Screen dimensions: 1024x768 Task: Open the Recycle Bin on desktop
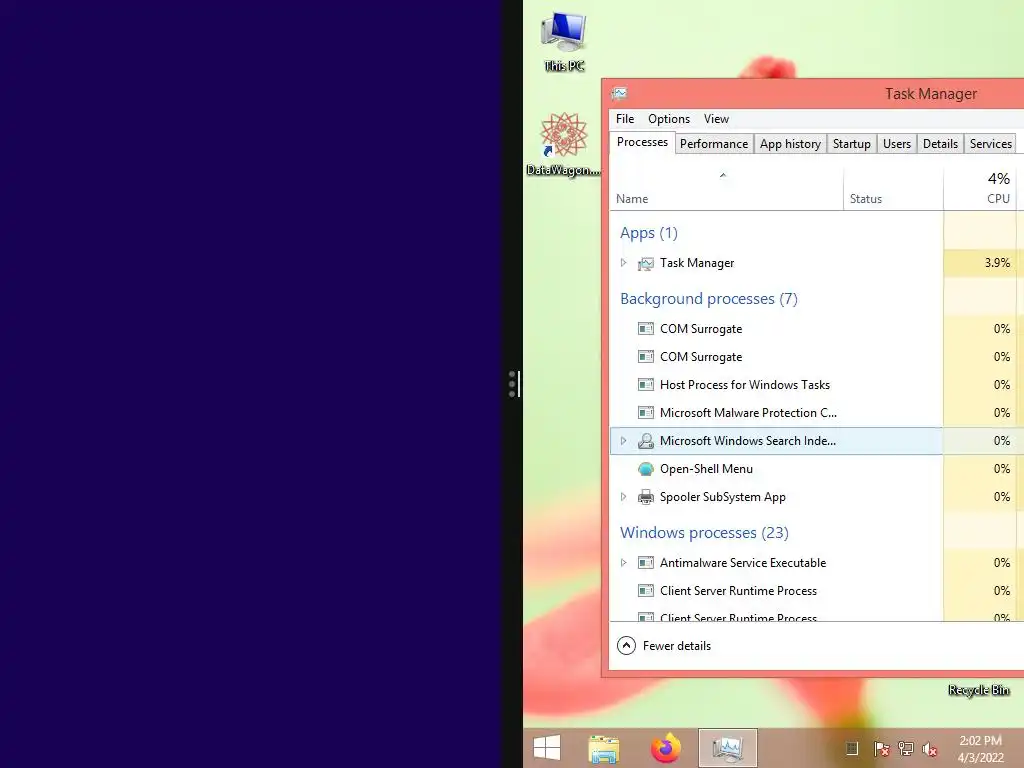pyautogui.click(x=978, y=690)
